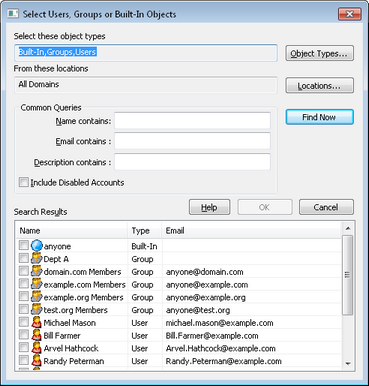The height and width of the screenshot is (386, 369).
Task: Enable Include Disabled Accounts checkbox
Action: (x=24, y=182)
